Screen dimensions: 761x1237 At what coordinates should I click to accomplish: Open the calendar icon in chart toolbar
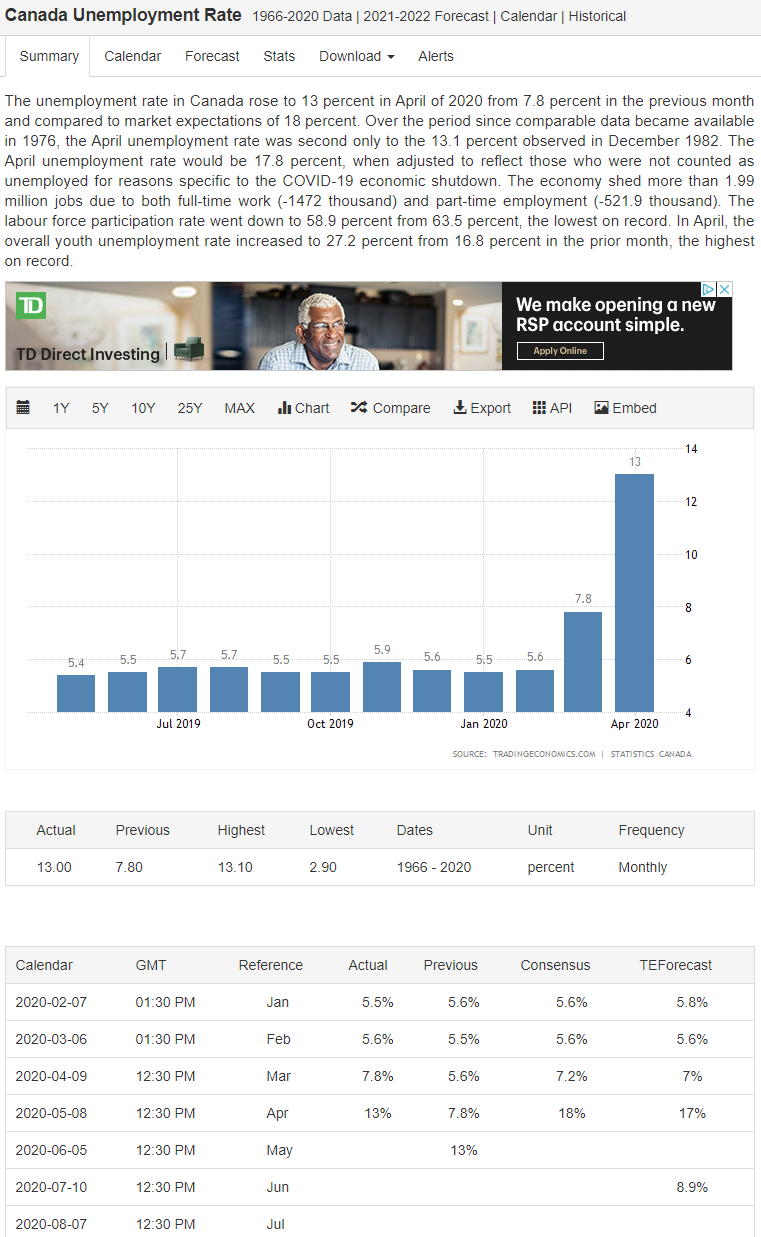(23, 408)
